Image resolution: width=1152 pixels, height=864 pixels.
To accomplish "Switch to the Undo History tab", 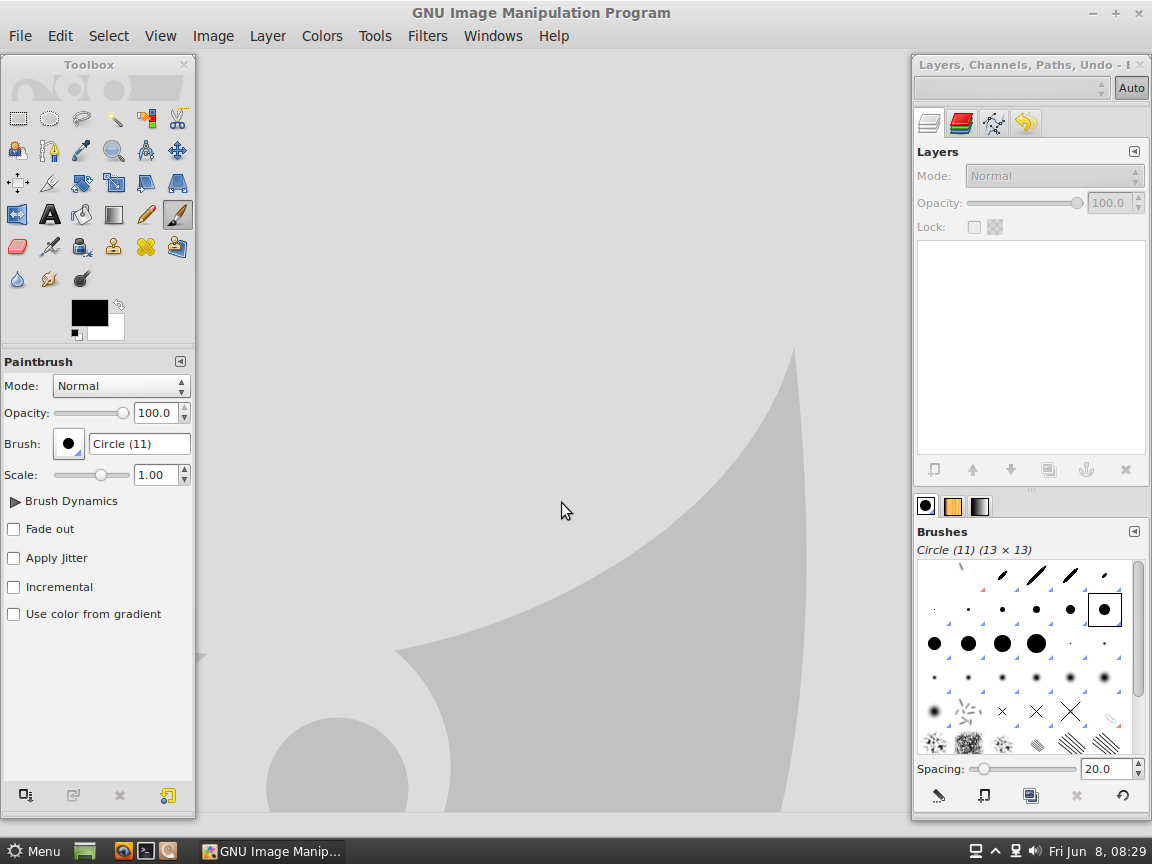I will pyautogui.click(x=1026, y=123).
